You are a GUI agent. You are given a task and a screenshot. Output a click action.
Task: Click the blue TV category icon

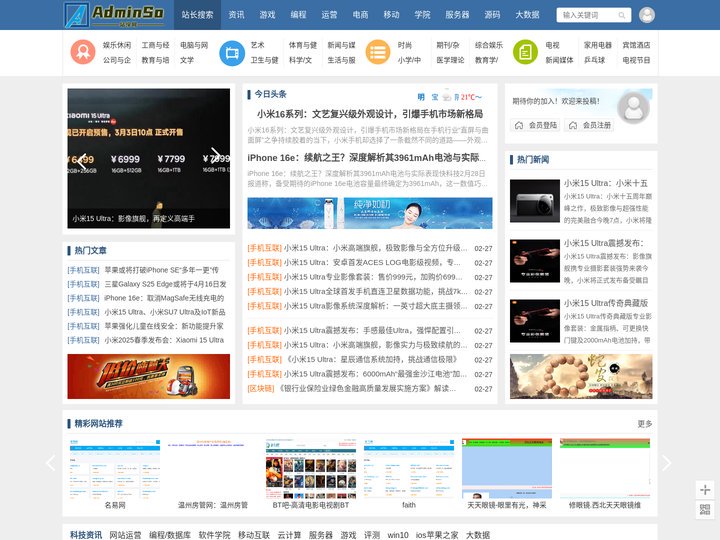232,53
